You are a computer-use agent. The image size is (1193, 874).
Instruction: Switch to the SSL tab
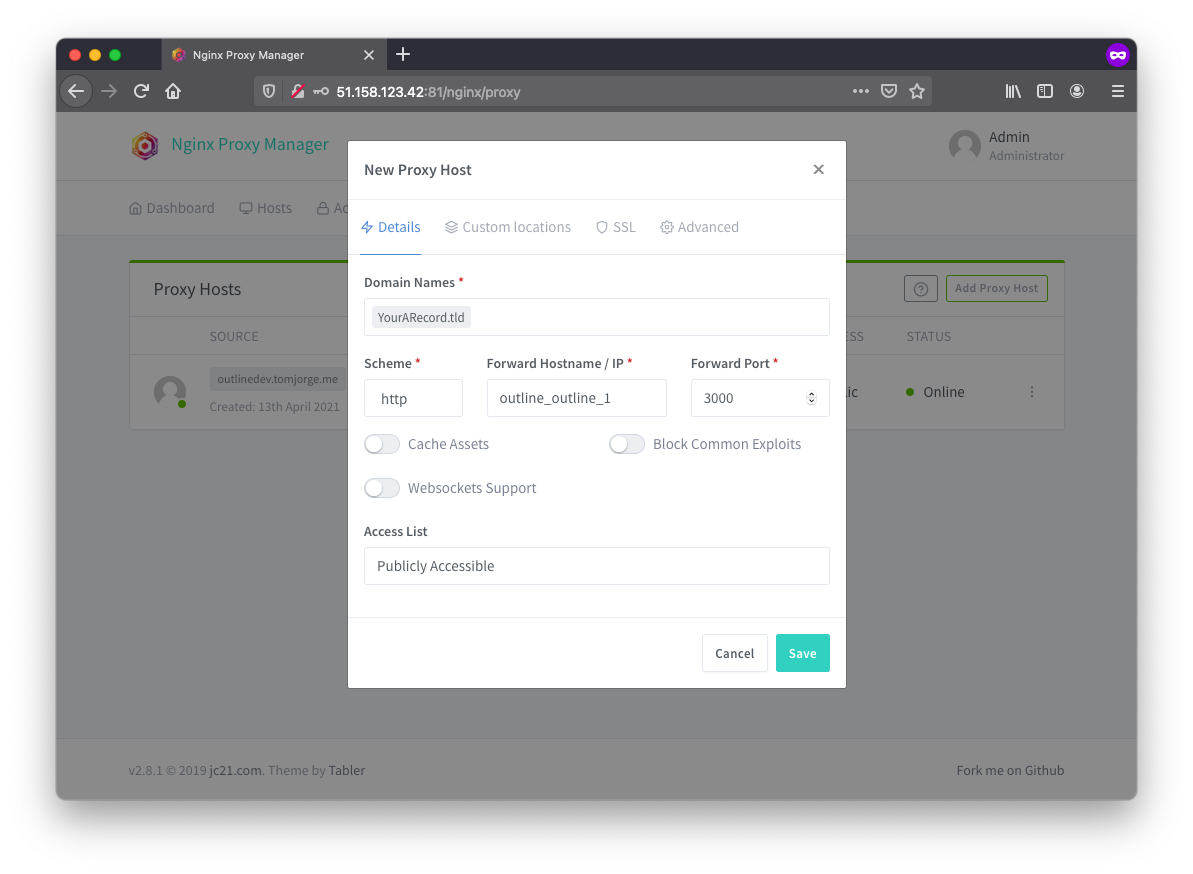point(616,227)
